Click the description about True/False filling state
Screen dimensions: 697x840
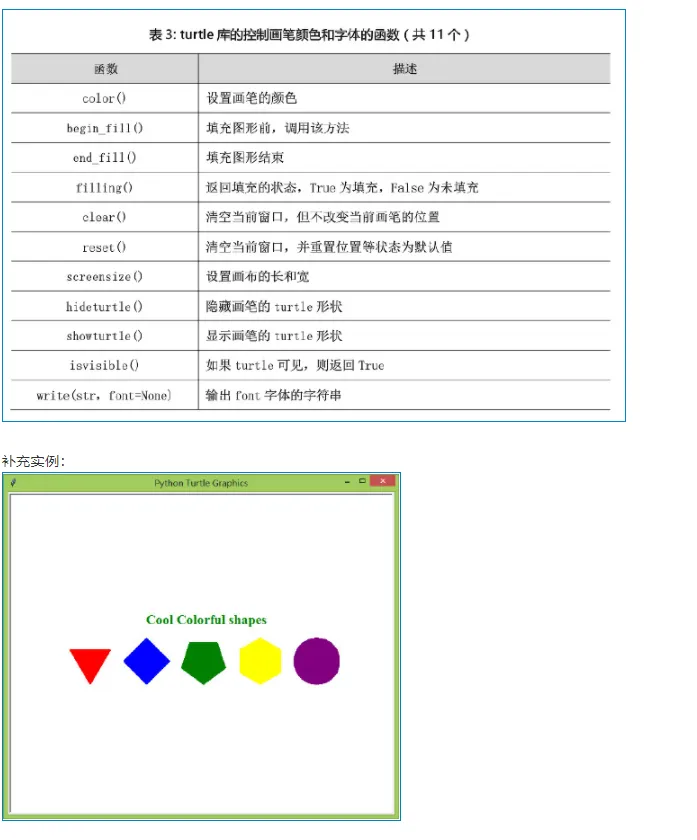(342, 188)
